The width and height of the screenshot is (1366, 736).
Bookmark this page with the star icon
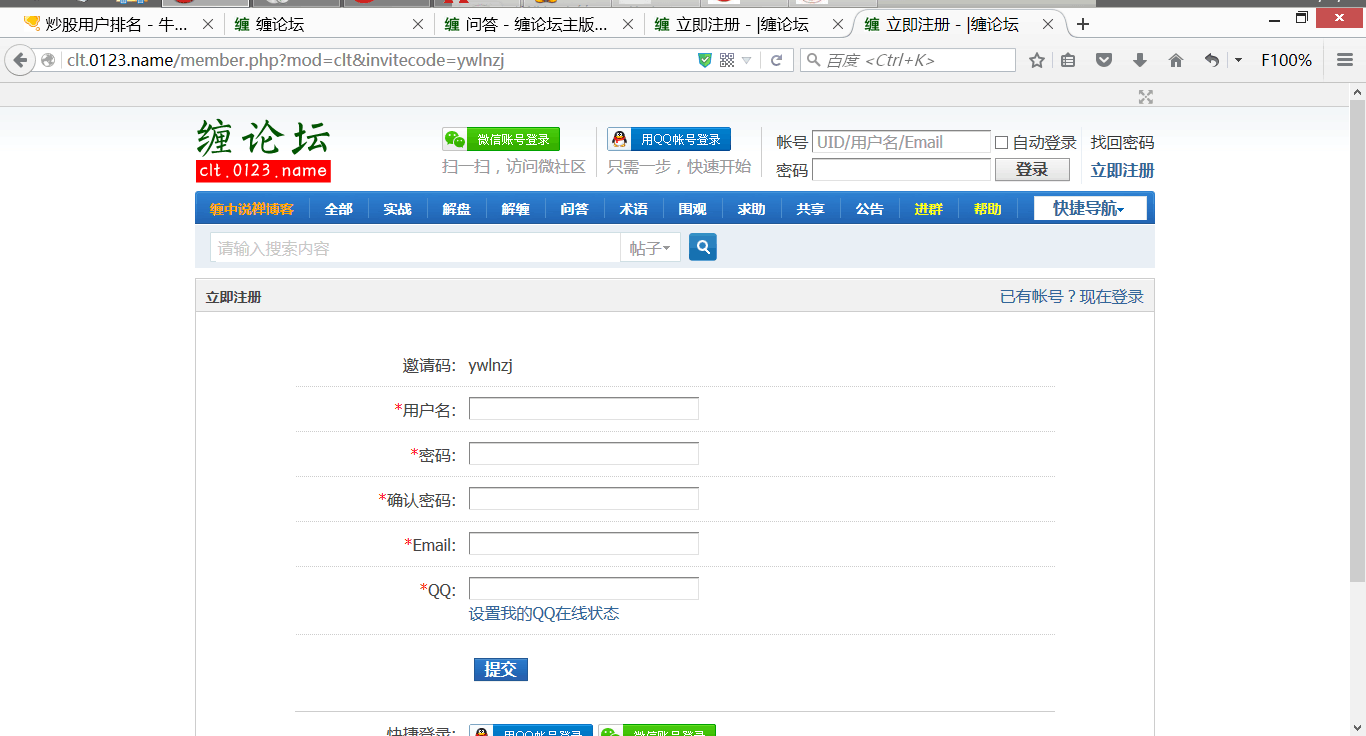click(1037, 61)
